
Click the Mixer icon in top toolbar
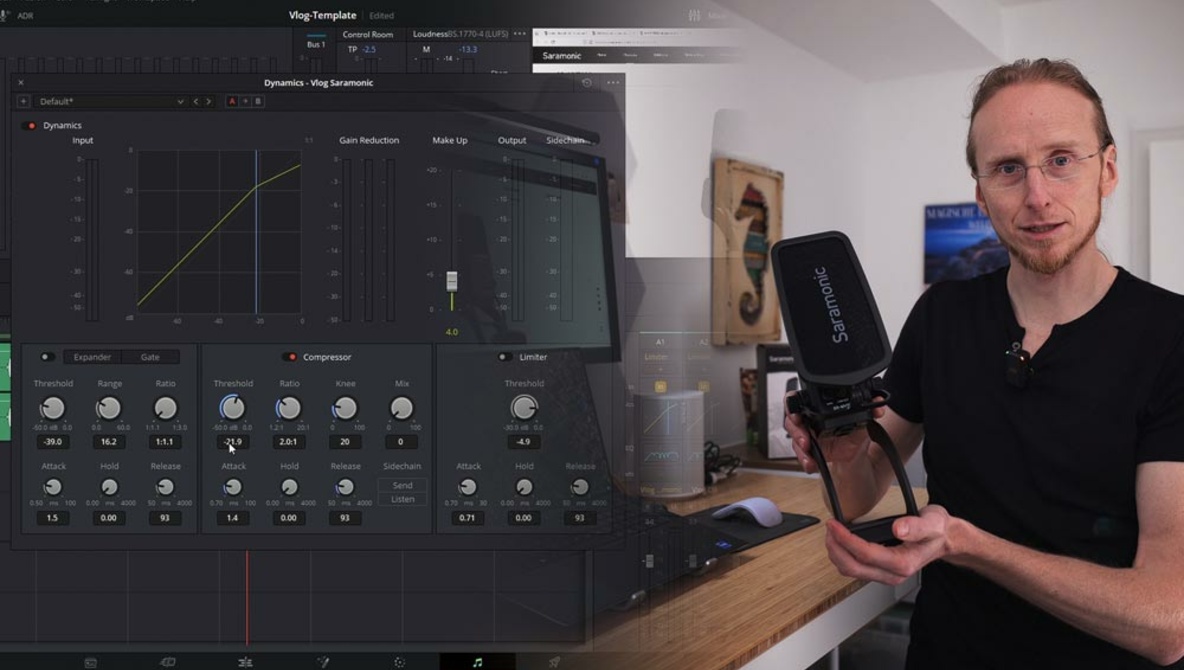tap(694, 15)
